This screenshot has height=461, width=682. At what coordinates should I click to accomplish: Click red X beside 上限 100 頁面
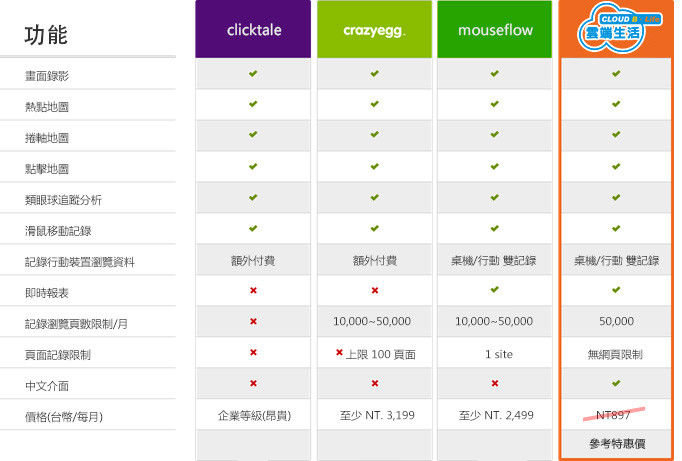[x=339, y=352]
